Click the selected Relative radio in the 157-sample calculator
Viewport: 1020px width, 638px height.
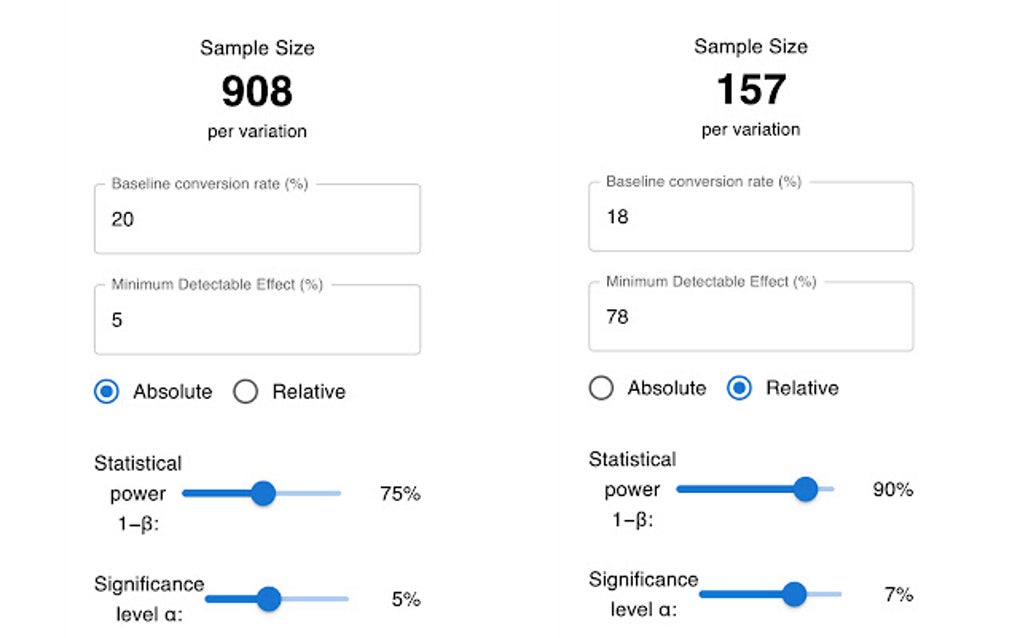(740, 388)
